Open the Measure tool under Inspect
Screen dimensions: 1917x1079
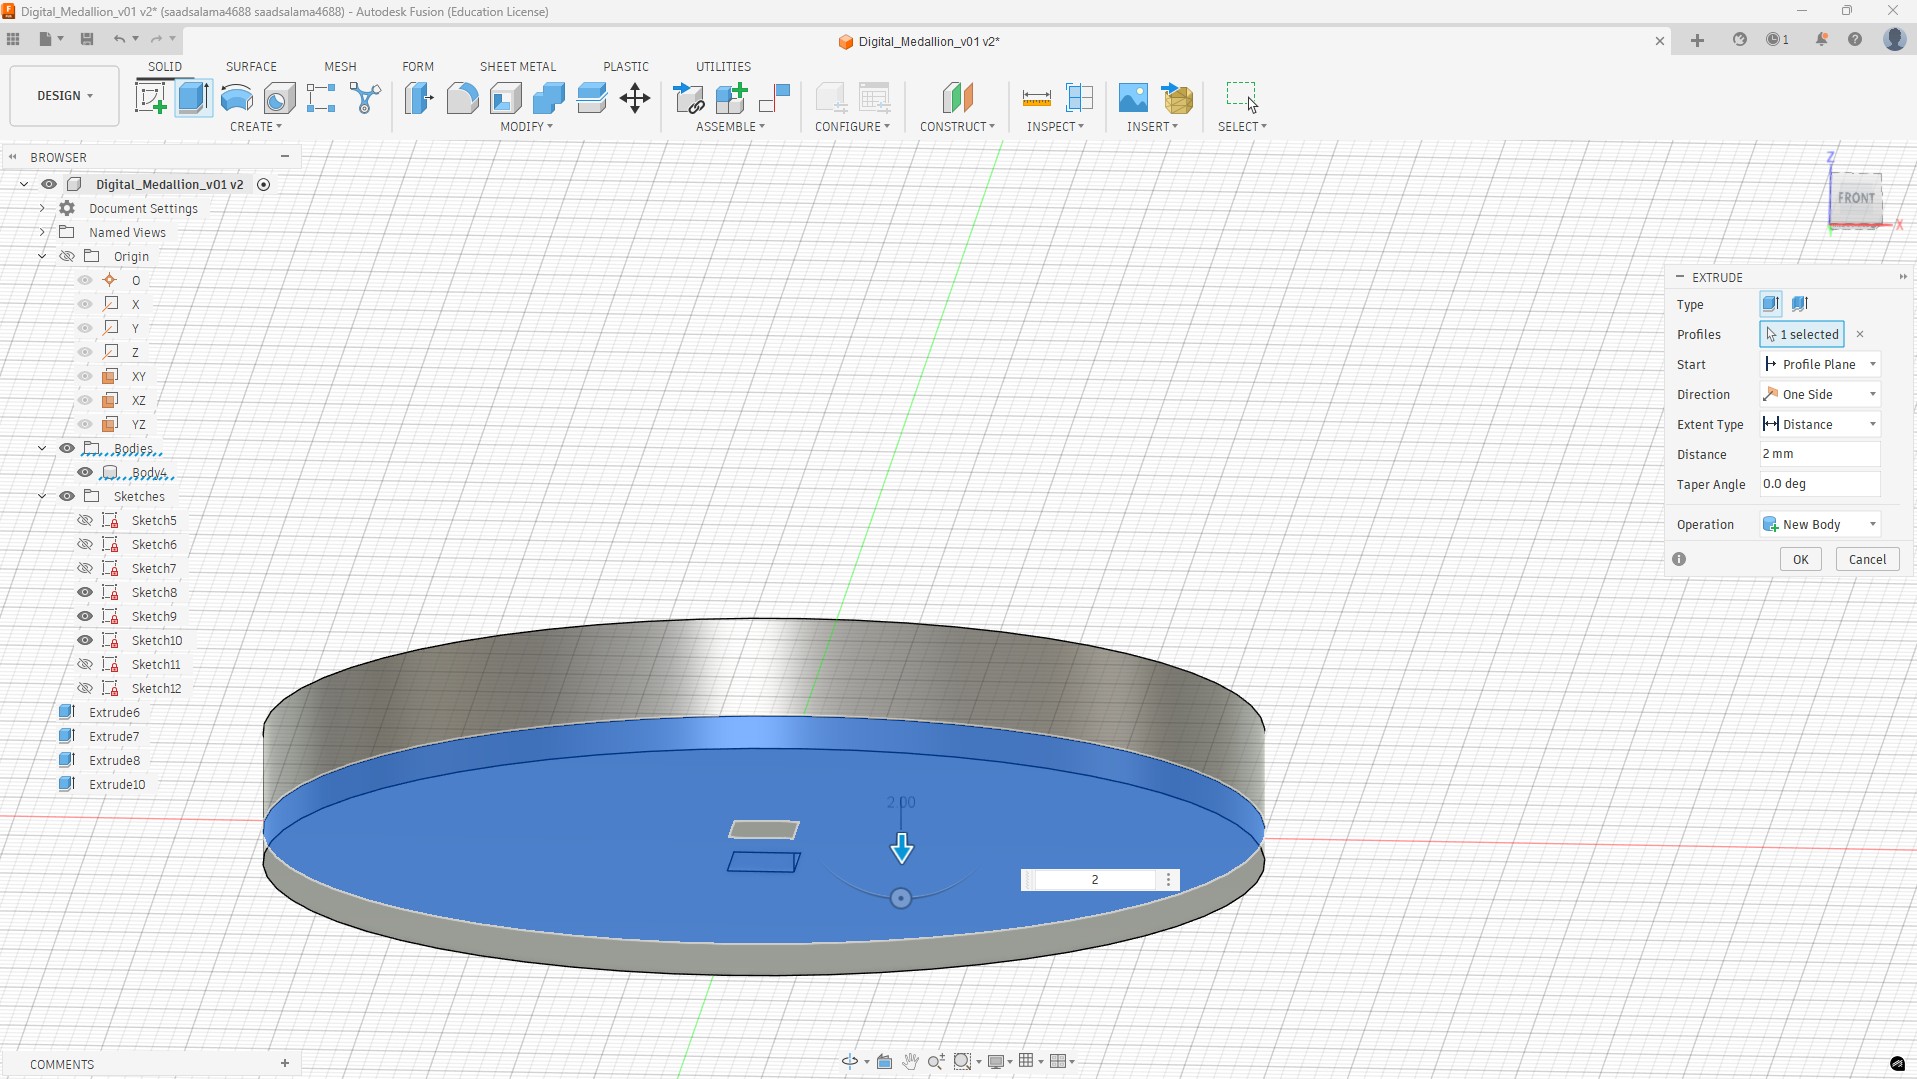point(1036,98)
